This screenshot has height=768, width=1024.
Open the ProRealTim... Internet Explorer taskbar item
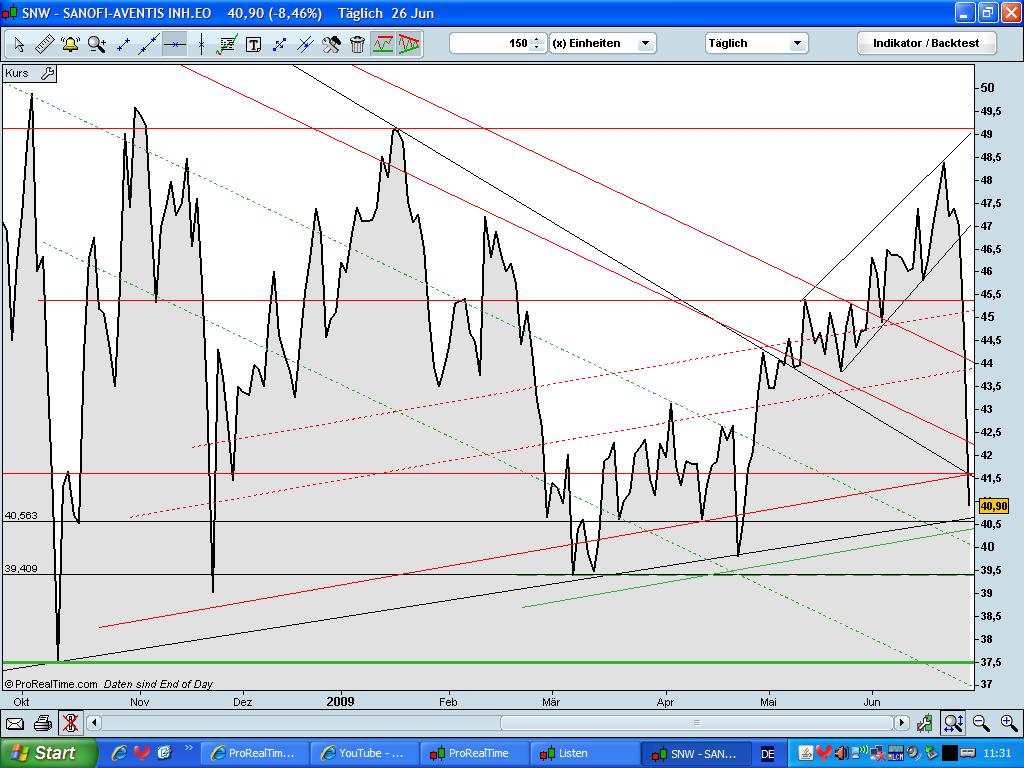point(253,753)
